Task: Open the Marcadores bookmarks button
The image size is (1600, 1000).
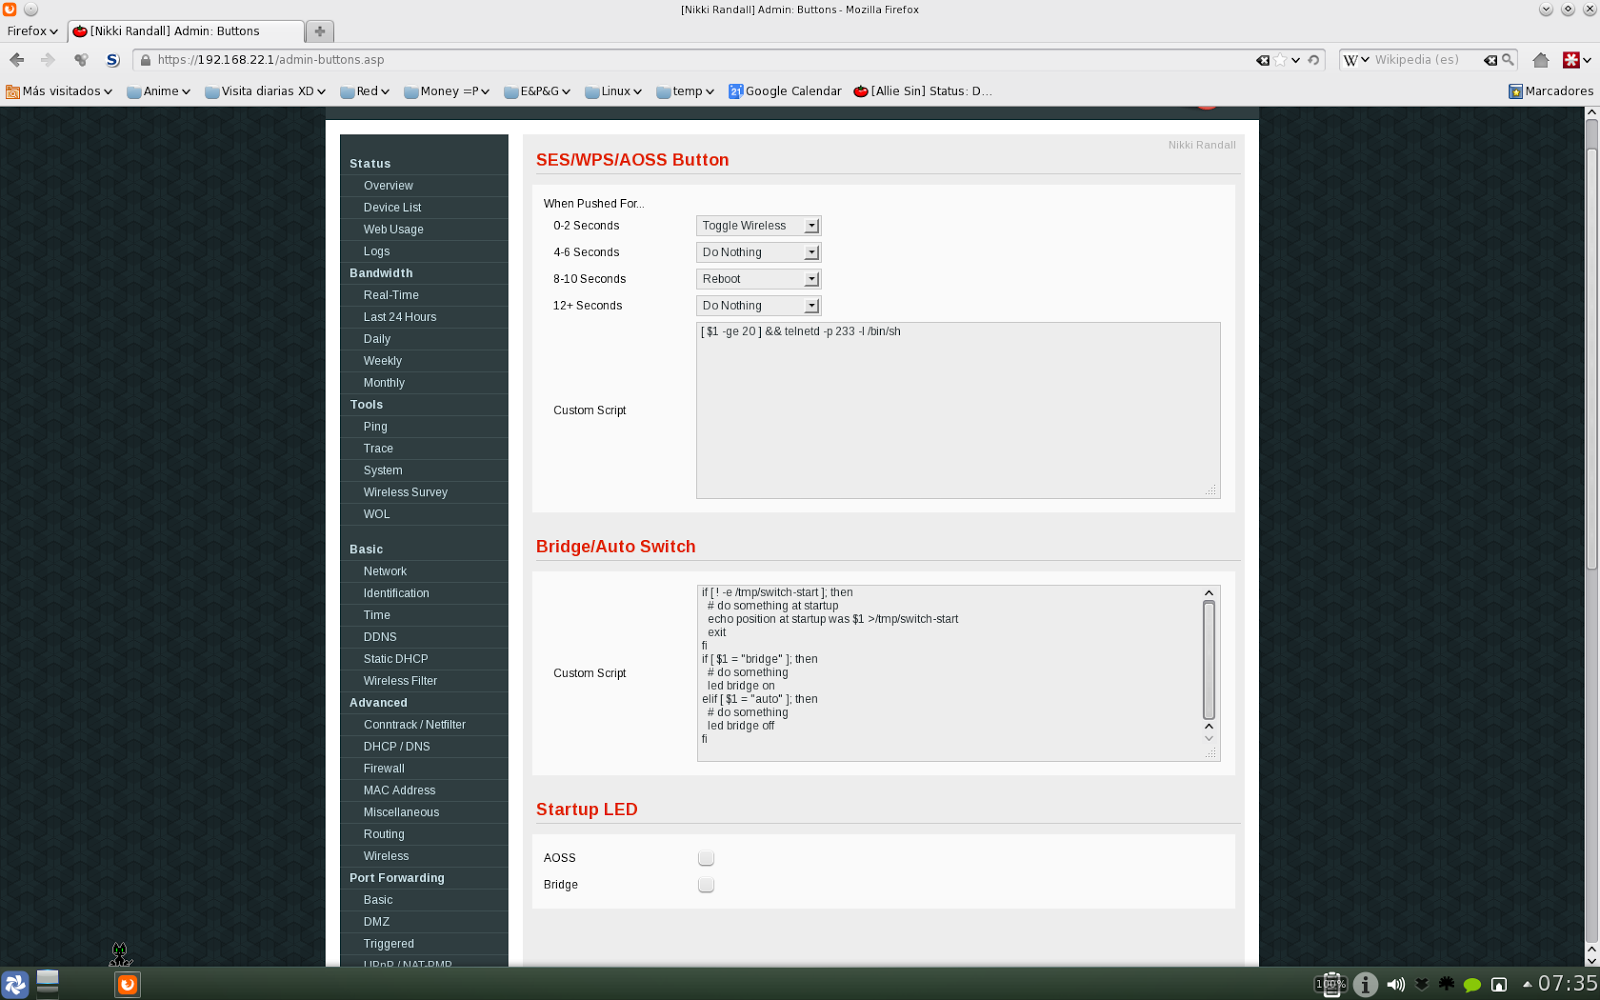Action: [1551, 91]
